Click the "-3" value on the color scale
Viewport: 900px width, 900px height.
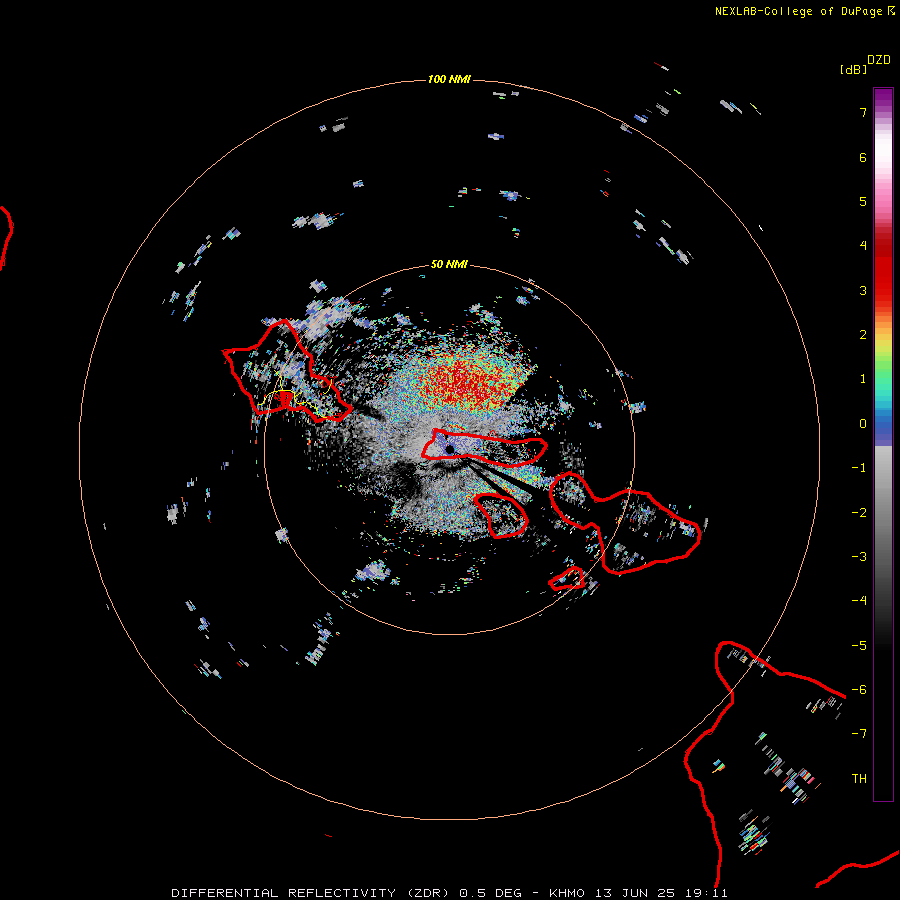[859, 557]
